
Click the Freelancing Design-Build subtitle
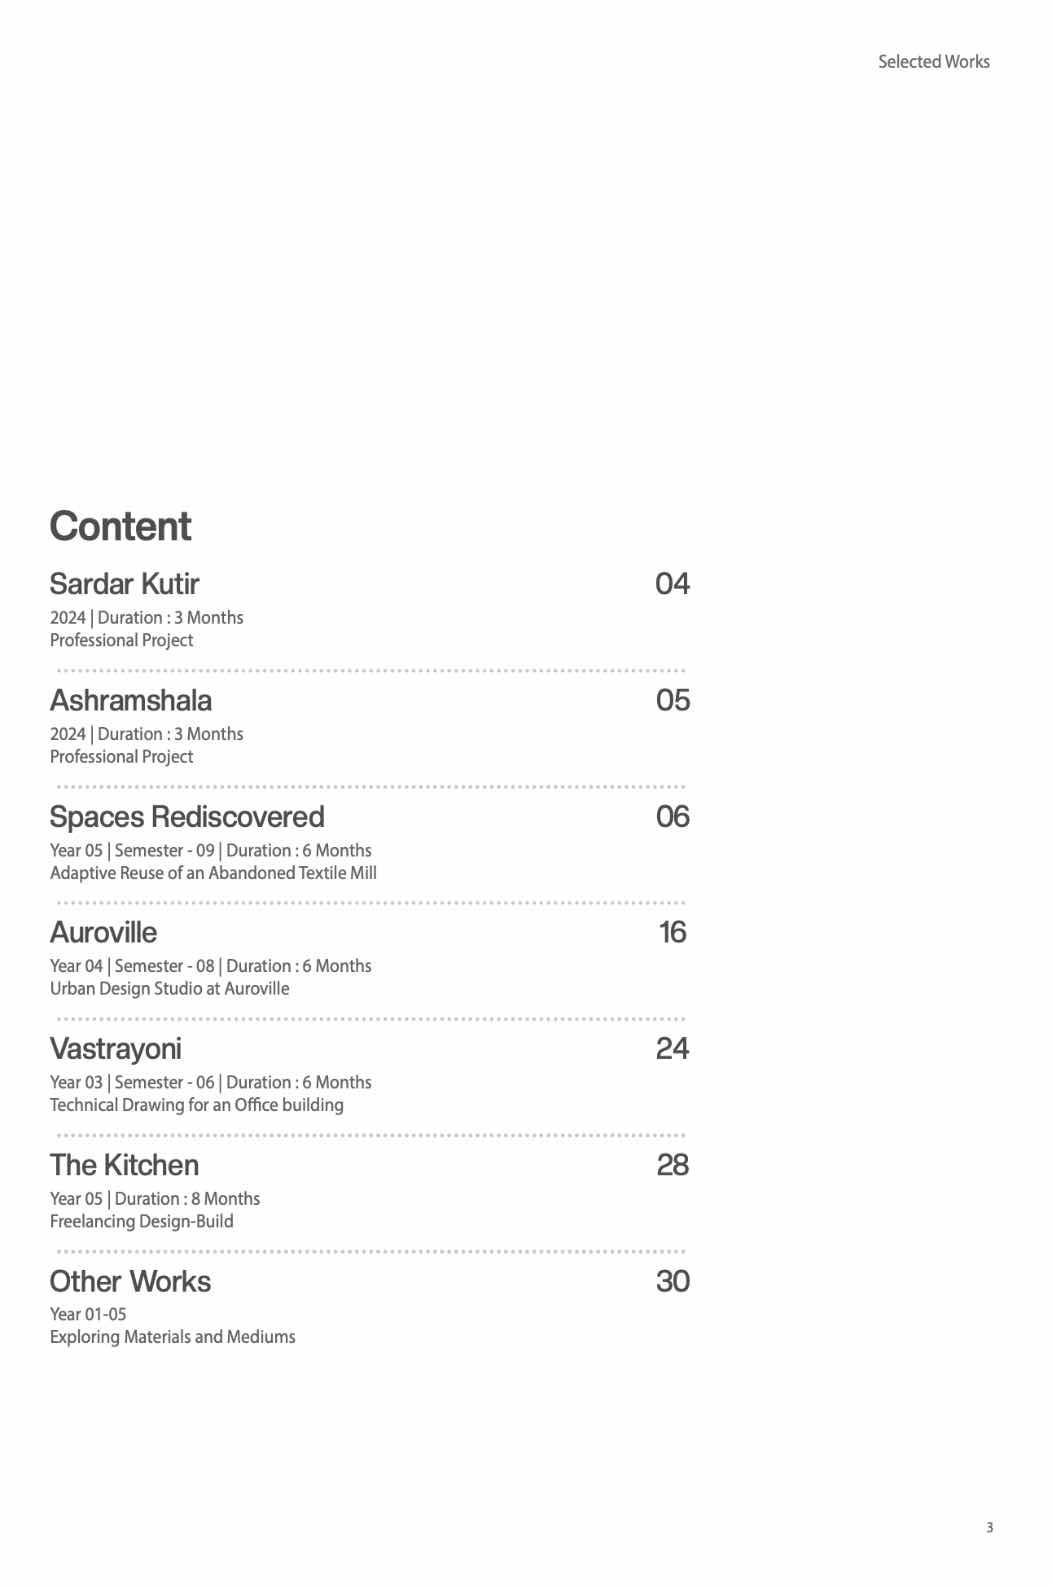tap(141, 1221)
